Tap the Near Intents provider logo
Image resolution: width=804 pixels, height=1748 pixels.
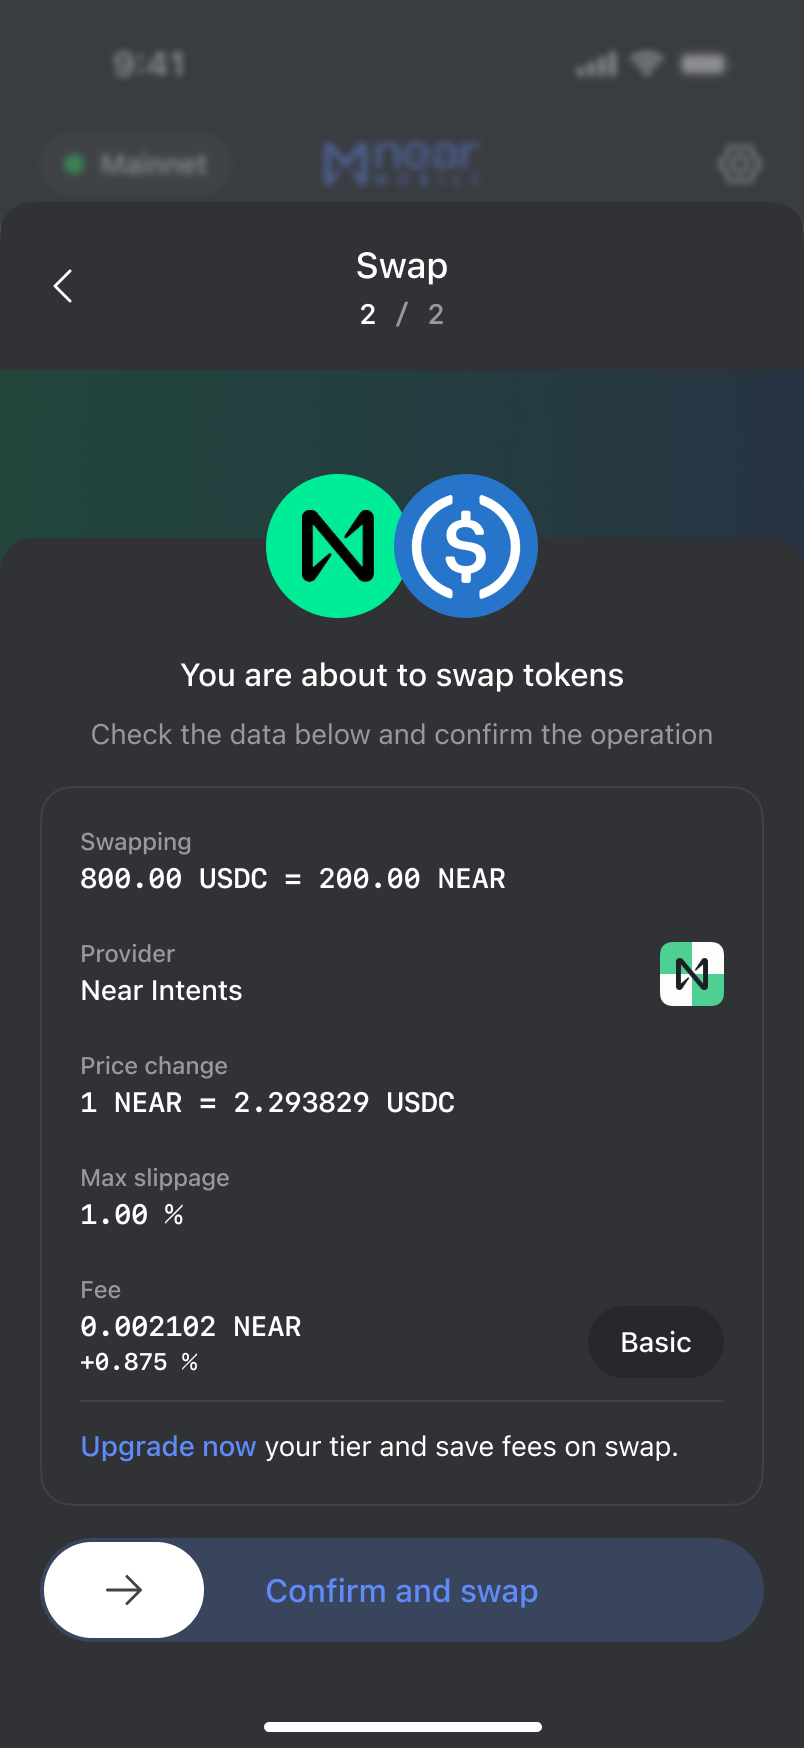click(691, 974)
